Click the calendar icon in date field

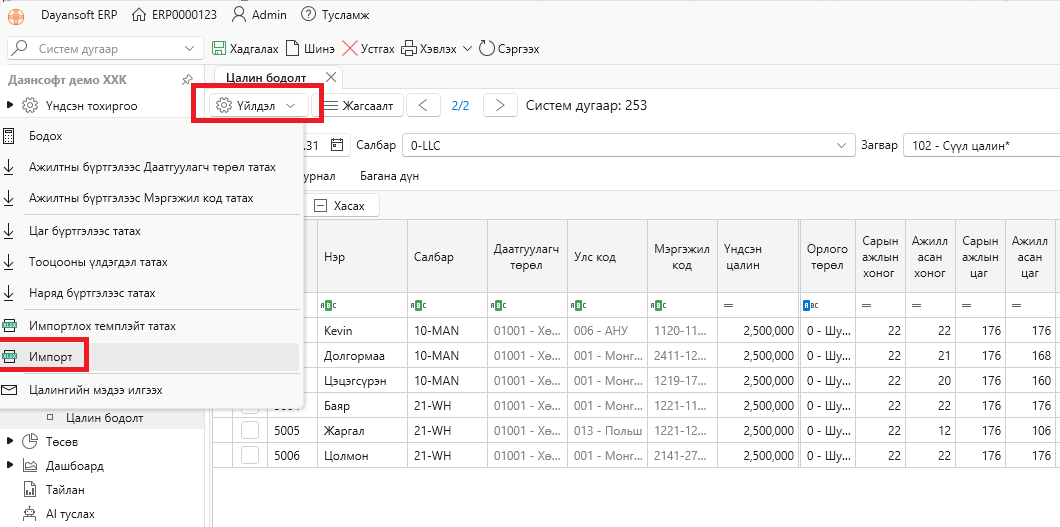[x=337, y=145]
